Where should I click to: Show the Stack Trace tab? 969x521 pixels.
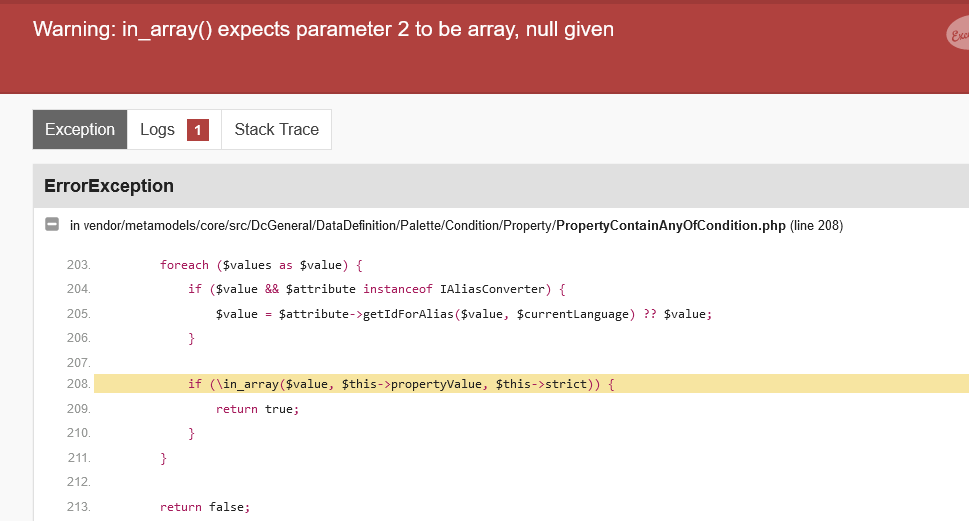[276, 130]
